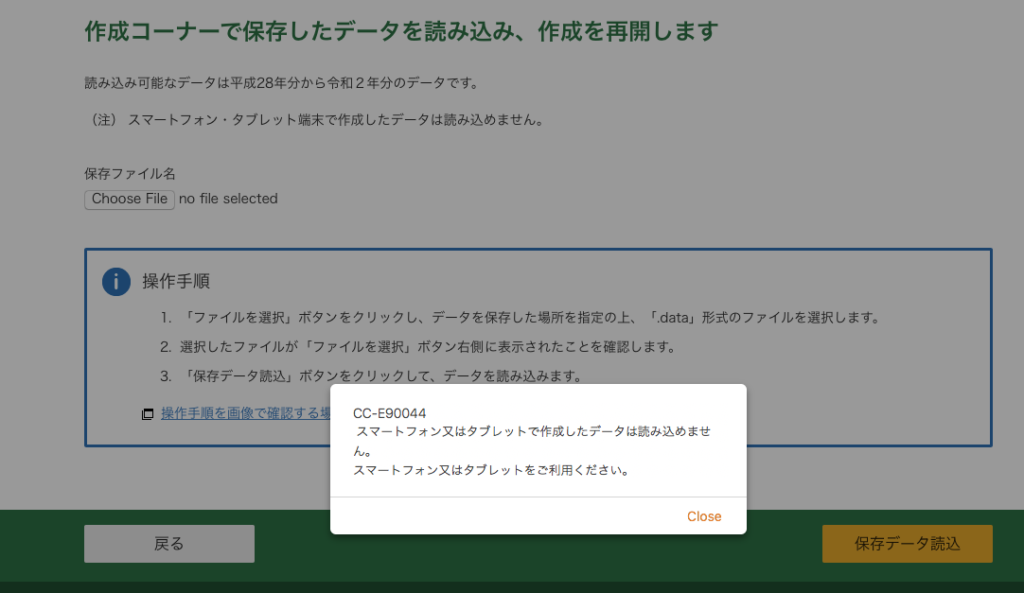Image resolution: width=1024 pixels, height=593 pixels.
Task: Click the 保存ファイル名 field label
Action: 130,174
